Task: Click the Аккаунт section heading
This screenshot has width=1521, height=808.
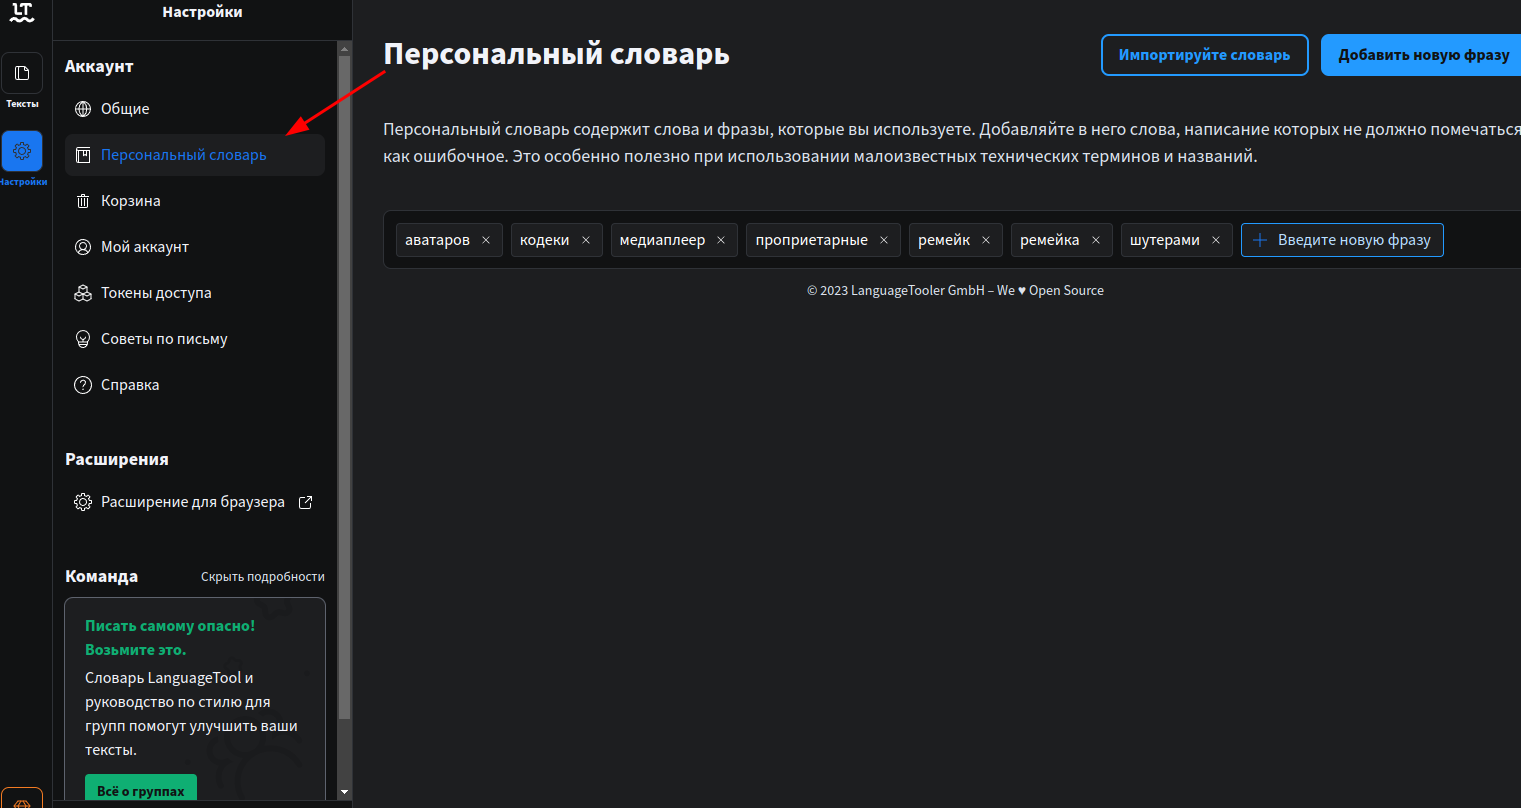Action: (99, 67)
